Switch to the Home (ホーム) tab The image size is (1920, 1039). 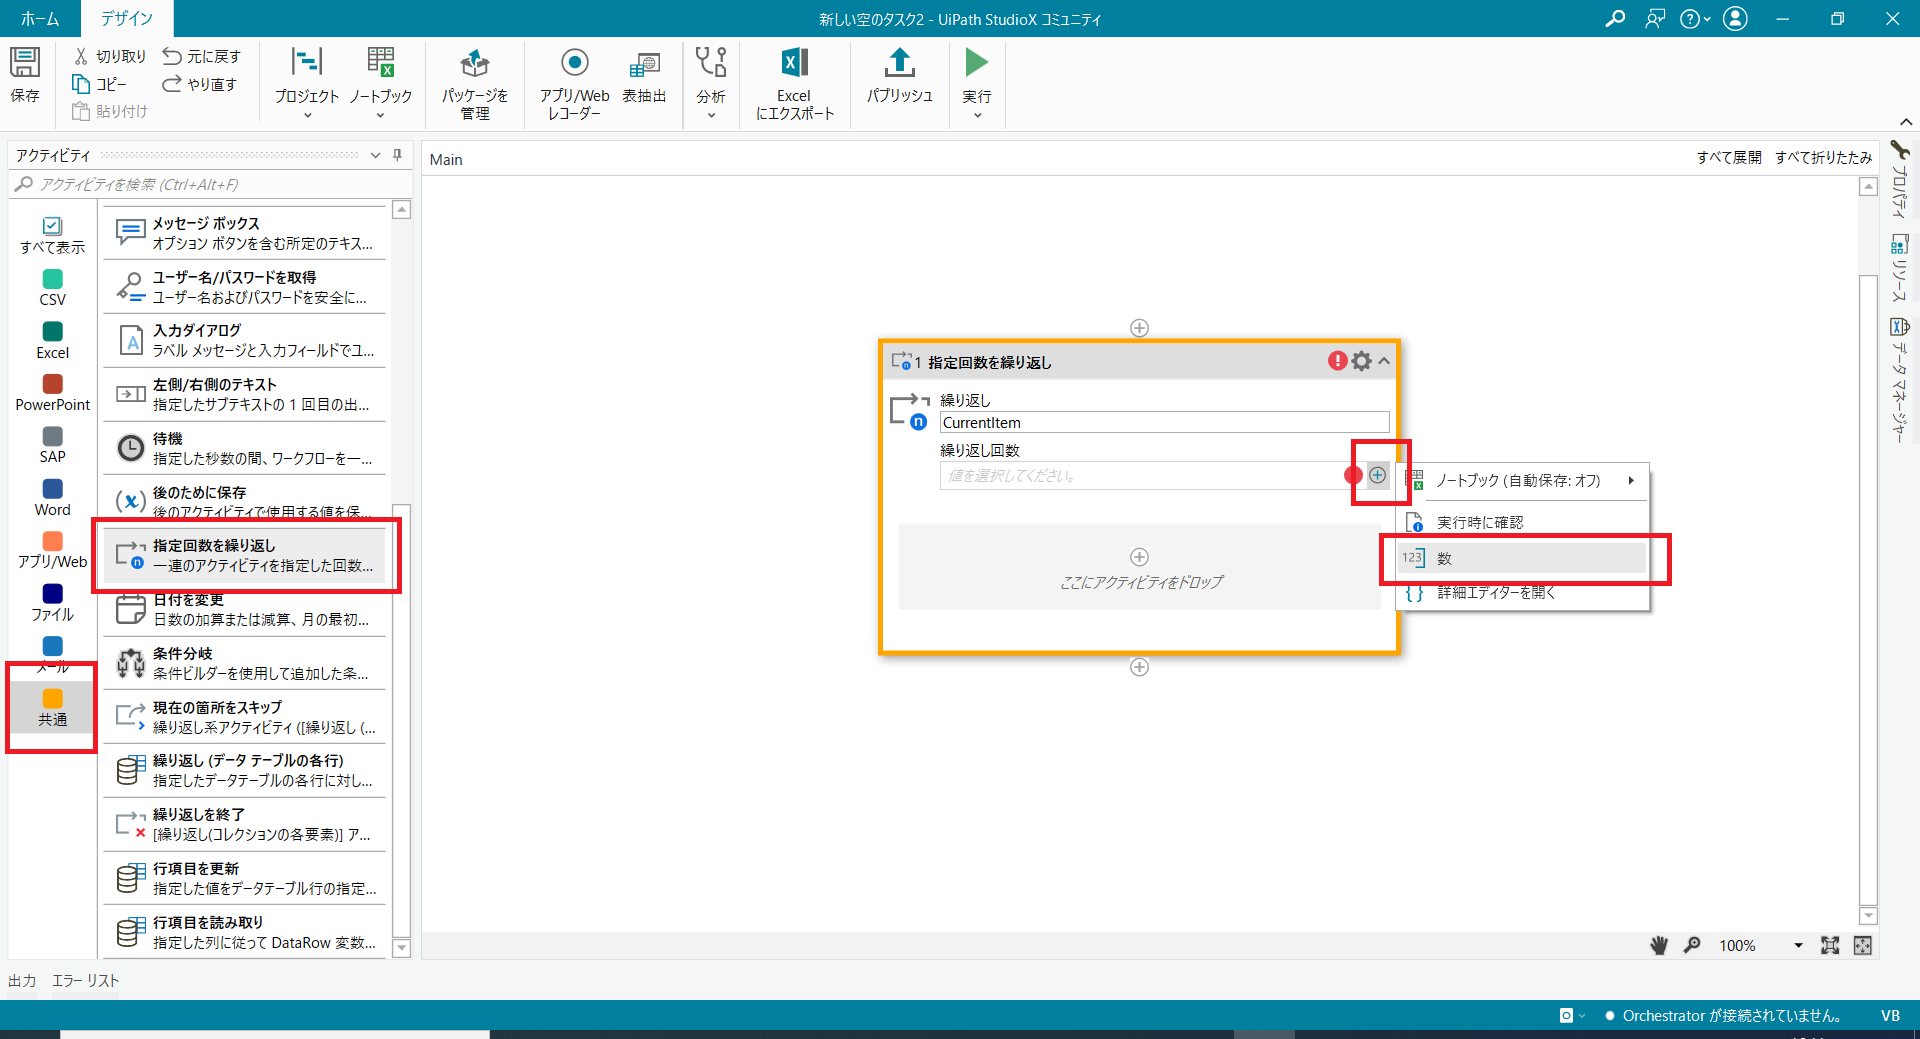[x=40, y=18]
